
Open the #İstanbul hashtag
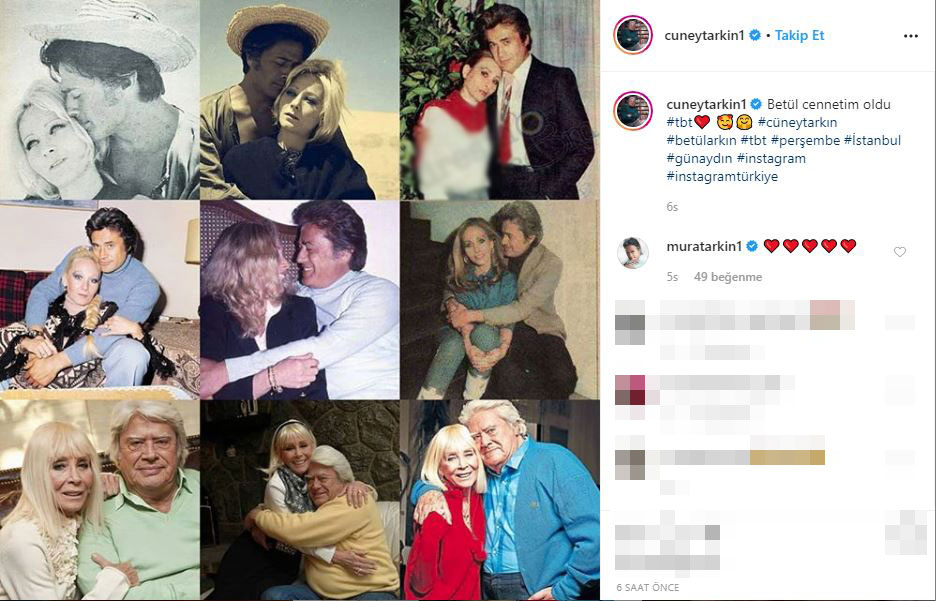click(872, 141)
